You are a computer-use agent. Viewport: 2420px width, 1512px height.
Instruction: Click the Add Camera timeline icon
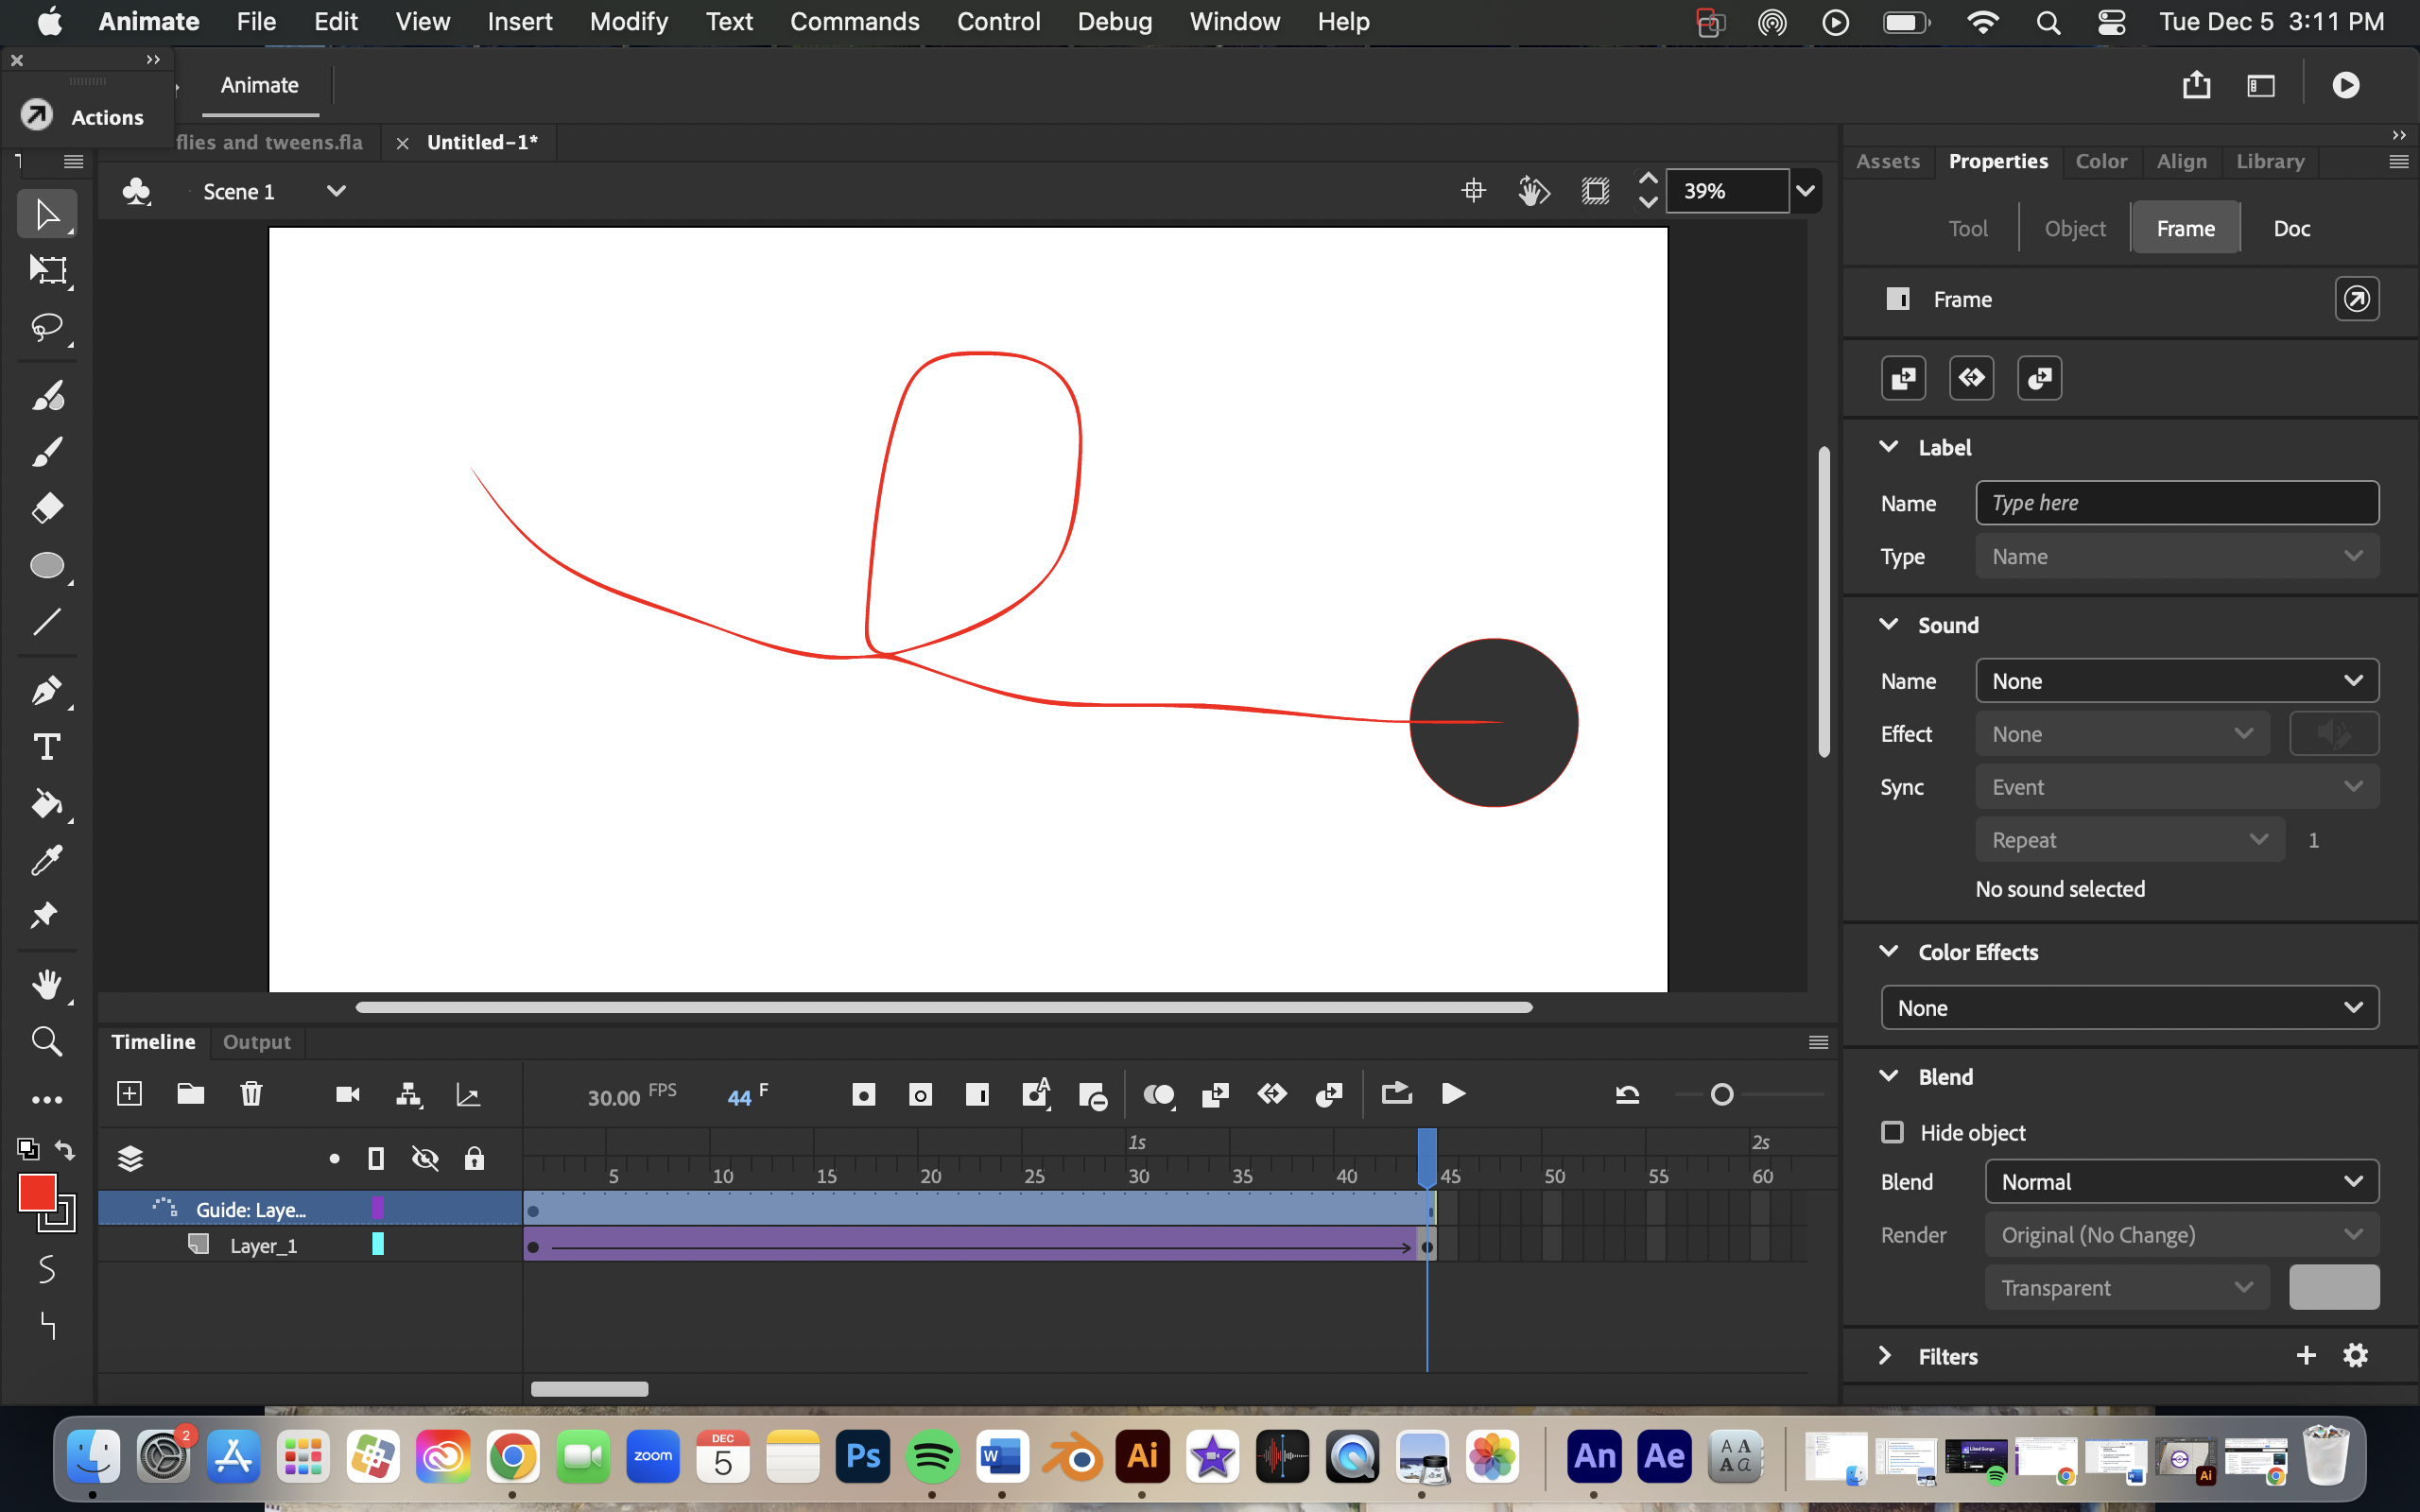[347, 1094]
